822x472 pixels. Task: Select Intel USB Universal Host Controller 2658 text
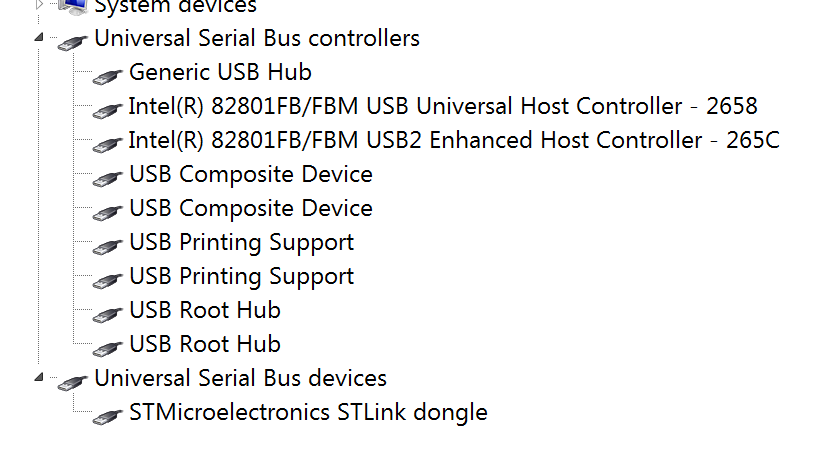[x=443, y=106]
